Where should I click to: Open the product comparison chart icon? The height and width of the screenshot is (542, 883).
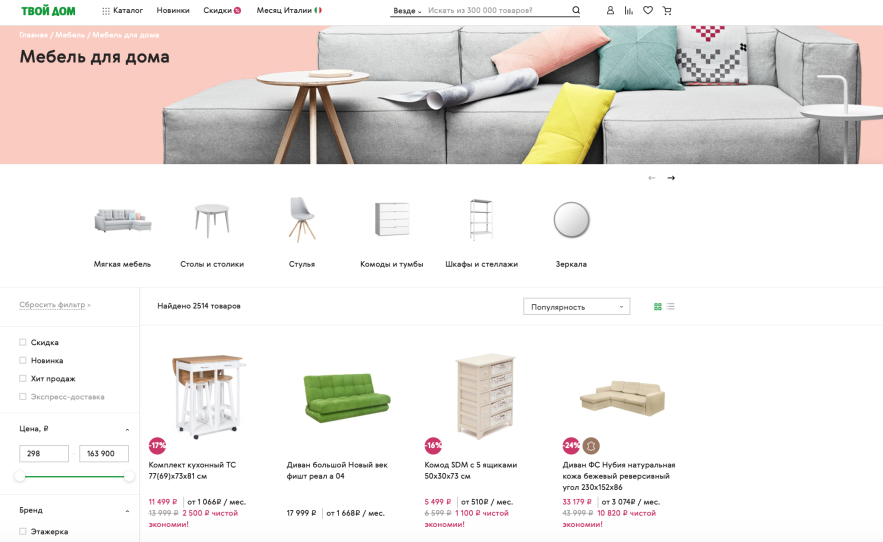628,10
